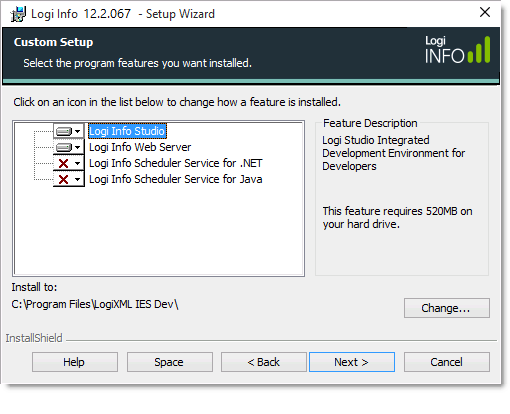Select Logi Info Scheduler Service for Java
Viewport: 510px width, 414px height.
[176, 179]
